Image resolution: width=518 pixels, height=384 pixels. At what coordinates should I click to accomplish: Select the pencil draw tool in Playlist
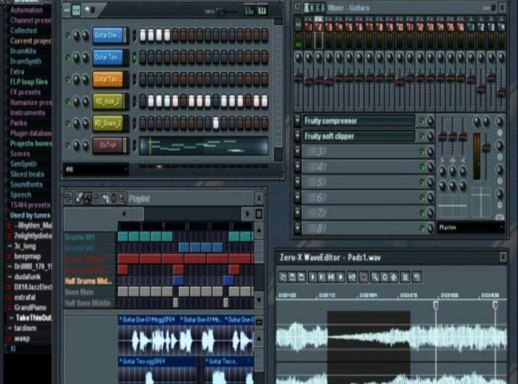coord(79,199)
